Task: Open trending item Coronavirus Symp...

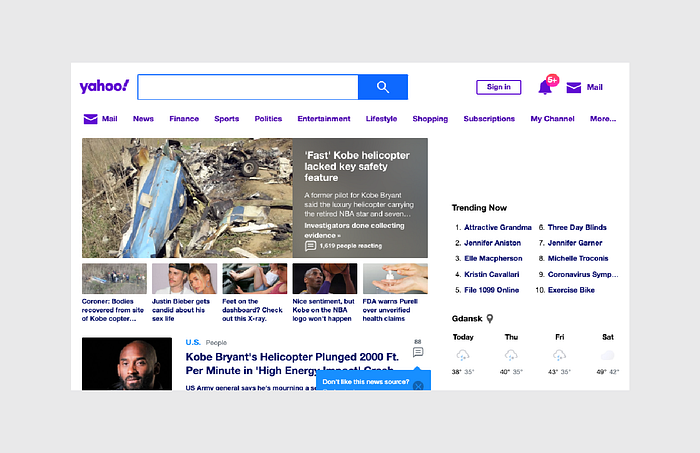Action: pos(583,274)
